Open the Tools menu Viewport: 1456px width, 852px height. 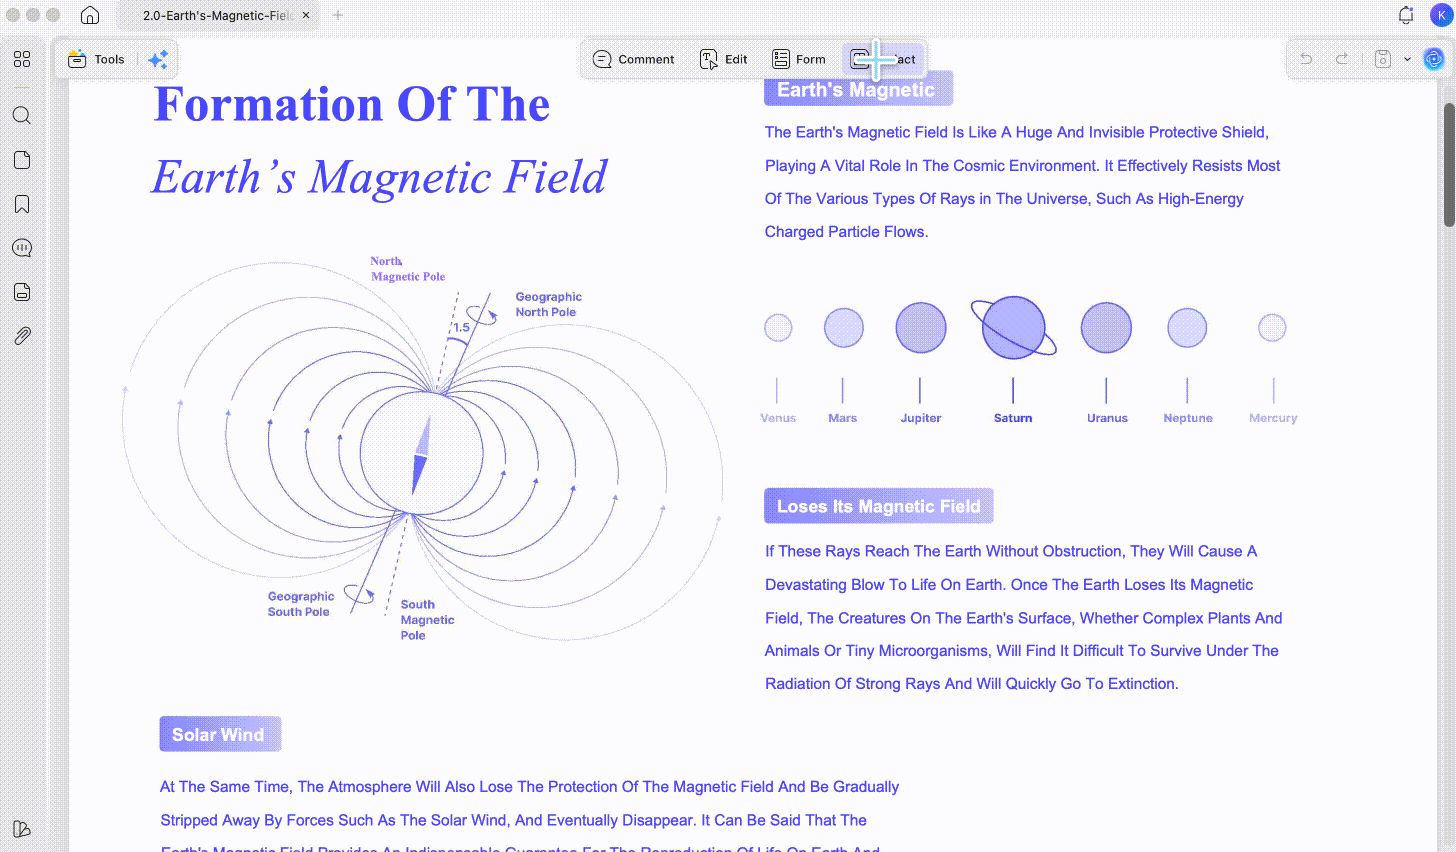click(96, 59)
